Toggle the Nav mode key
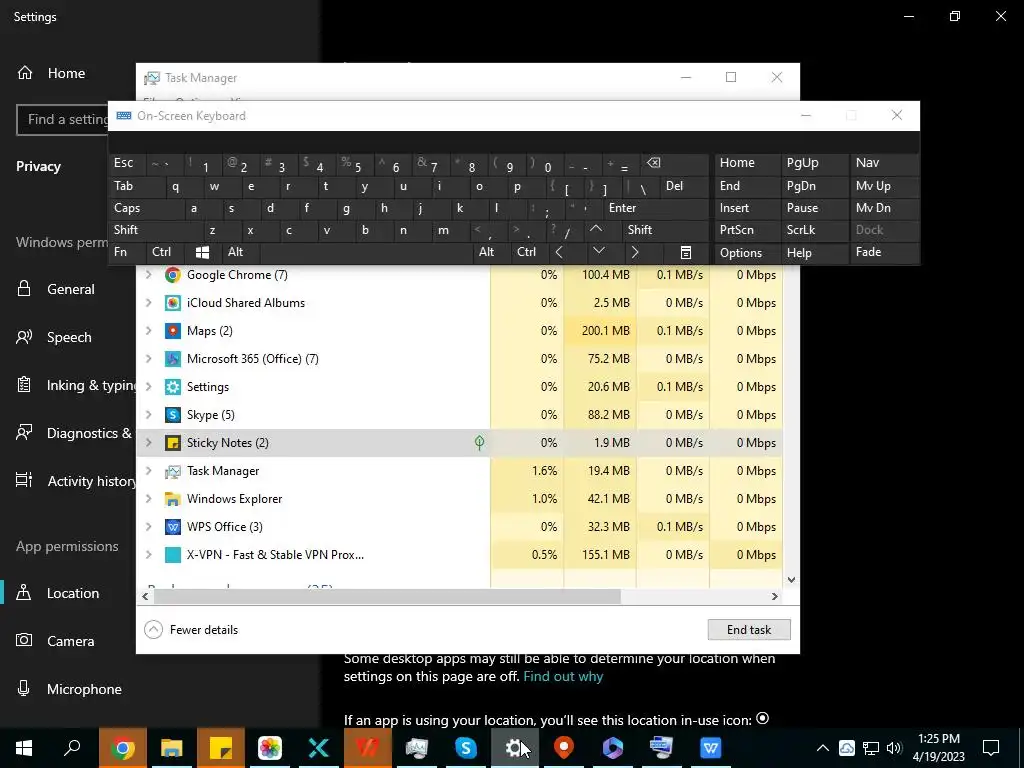Screen dimensions: 1024x768 coord(884,163)
